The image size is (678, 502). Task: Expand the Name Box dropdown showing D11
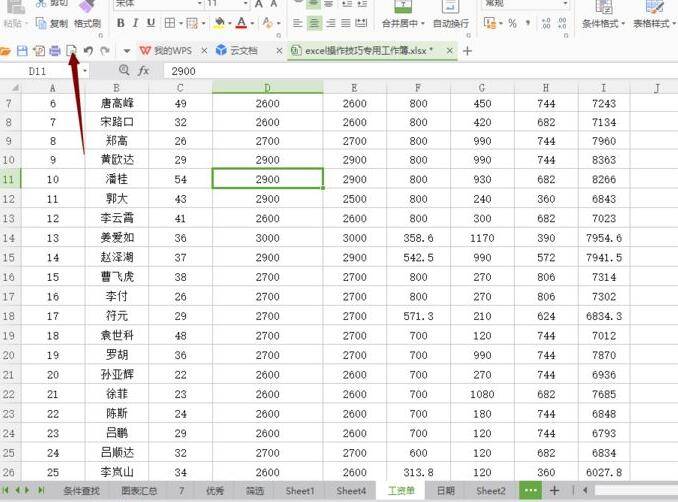click(83, 71)
